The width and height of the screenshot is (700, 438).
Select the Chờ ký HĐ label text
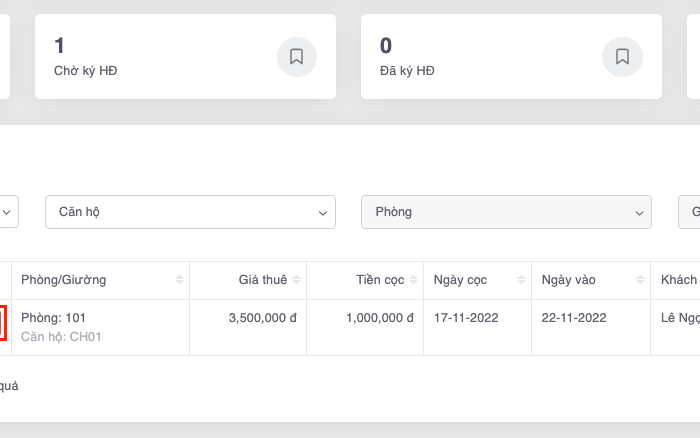click(x=85, y=71)
